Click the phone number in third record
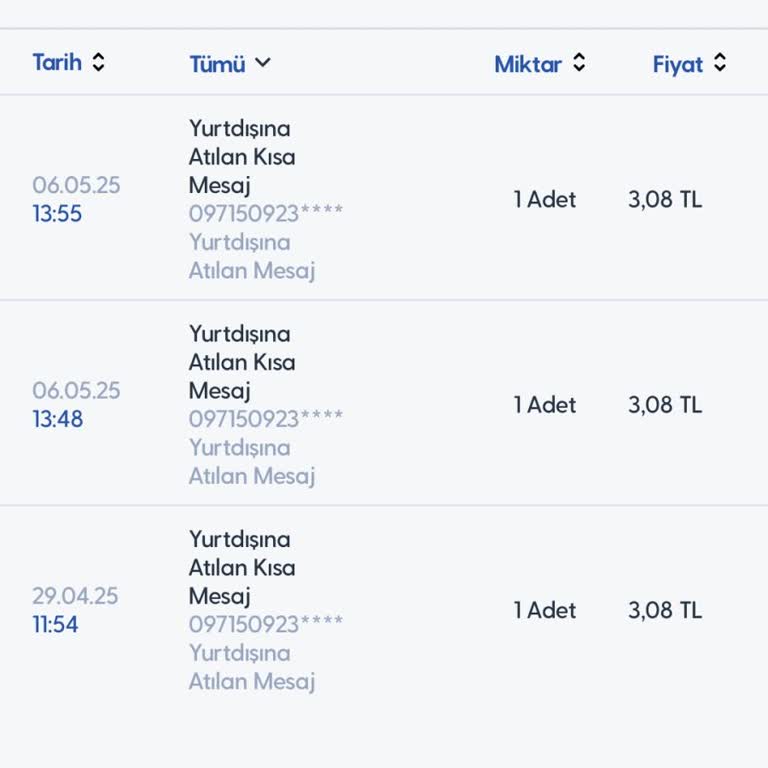The height and width of the screenshot is (768, 768). tap(266, 624)
